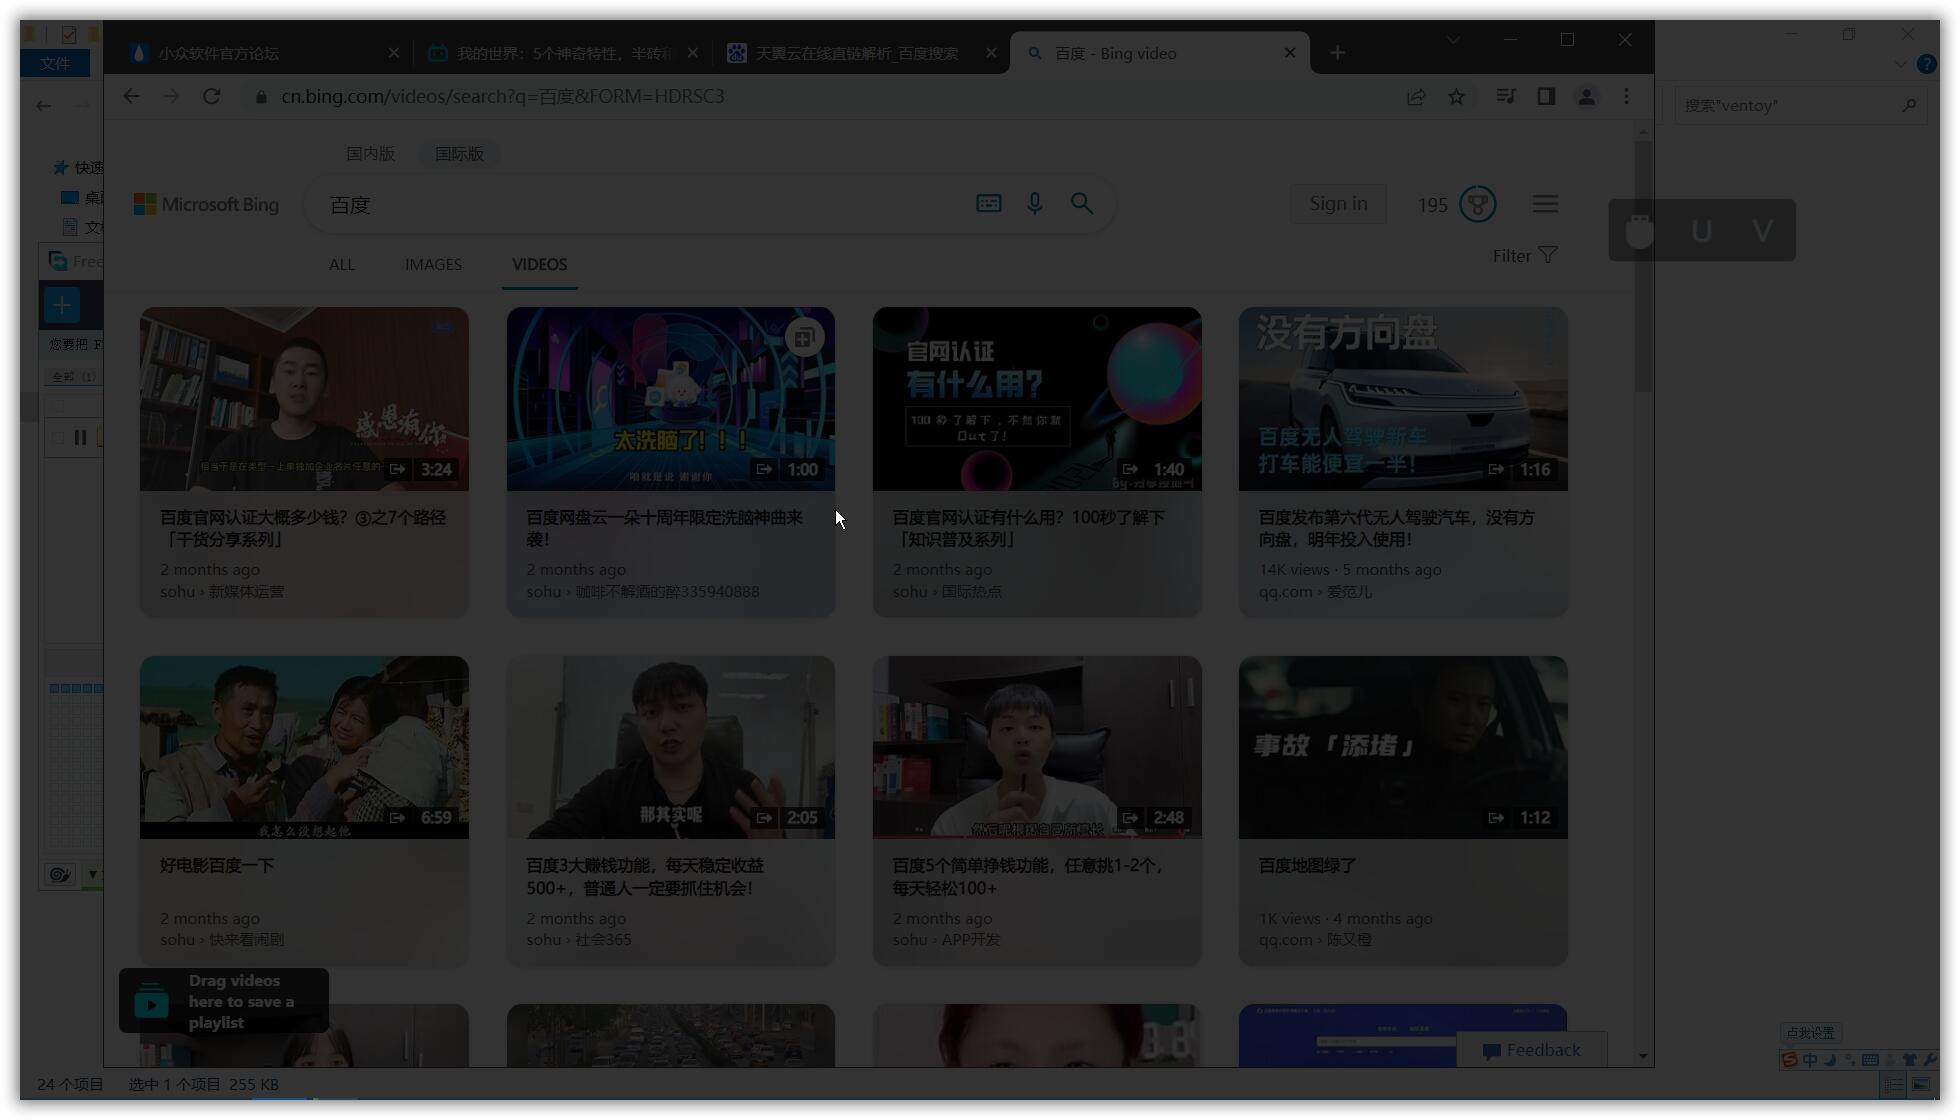Open the on-screen keyboard icon in the search box
1960x1120 pixels.
coord(988,204)
